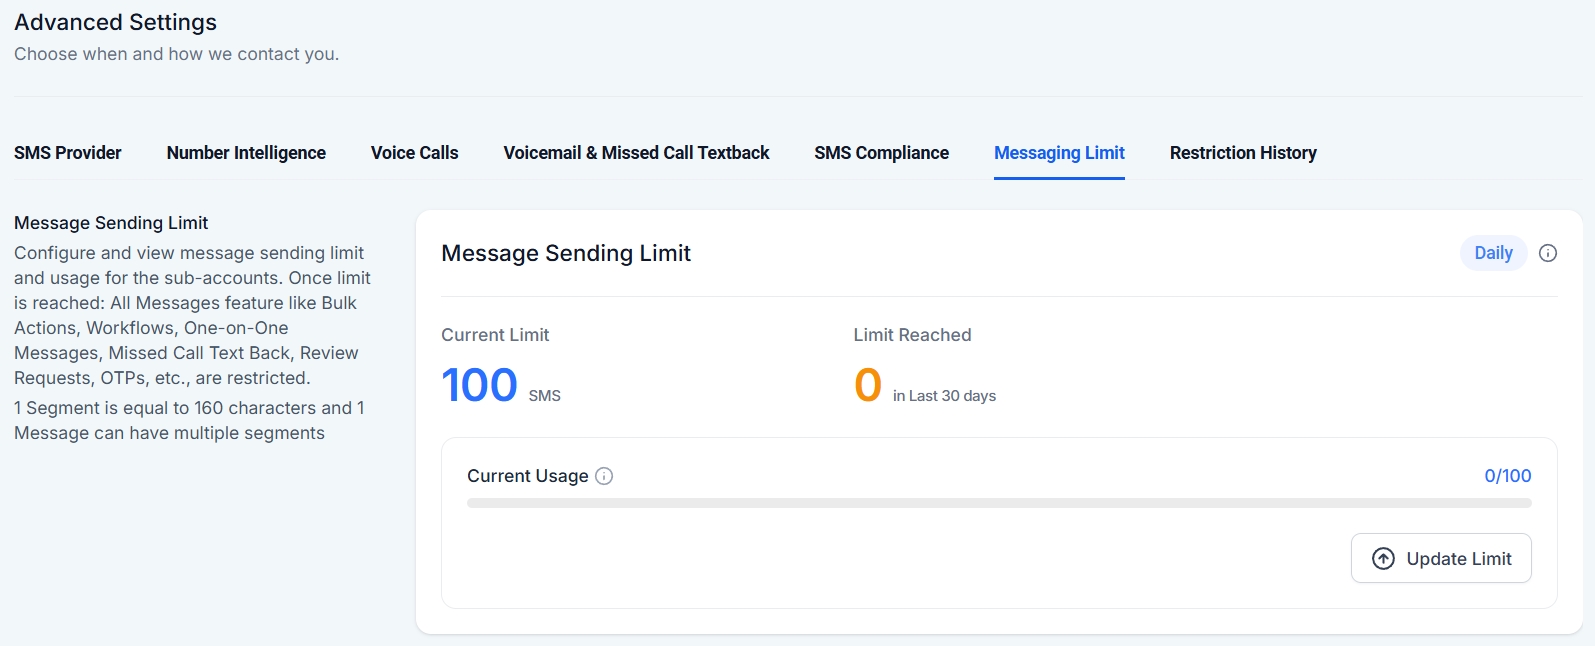Viewport: 1595px width, 646px height.
Task: View the Restriction History tab
Action: coord(1243,153)
